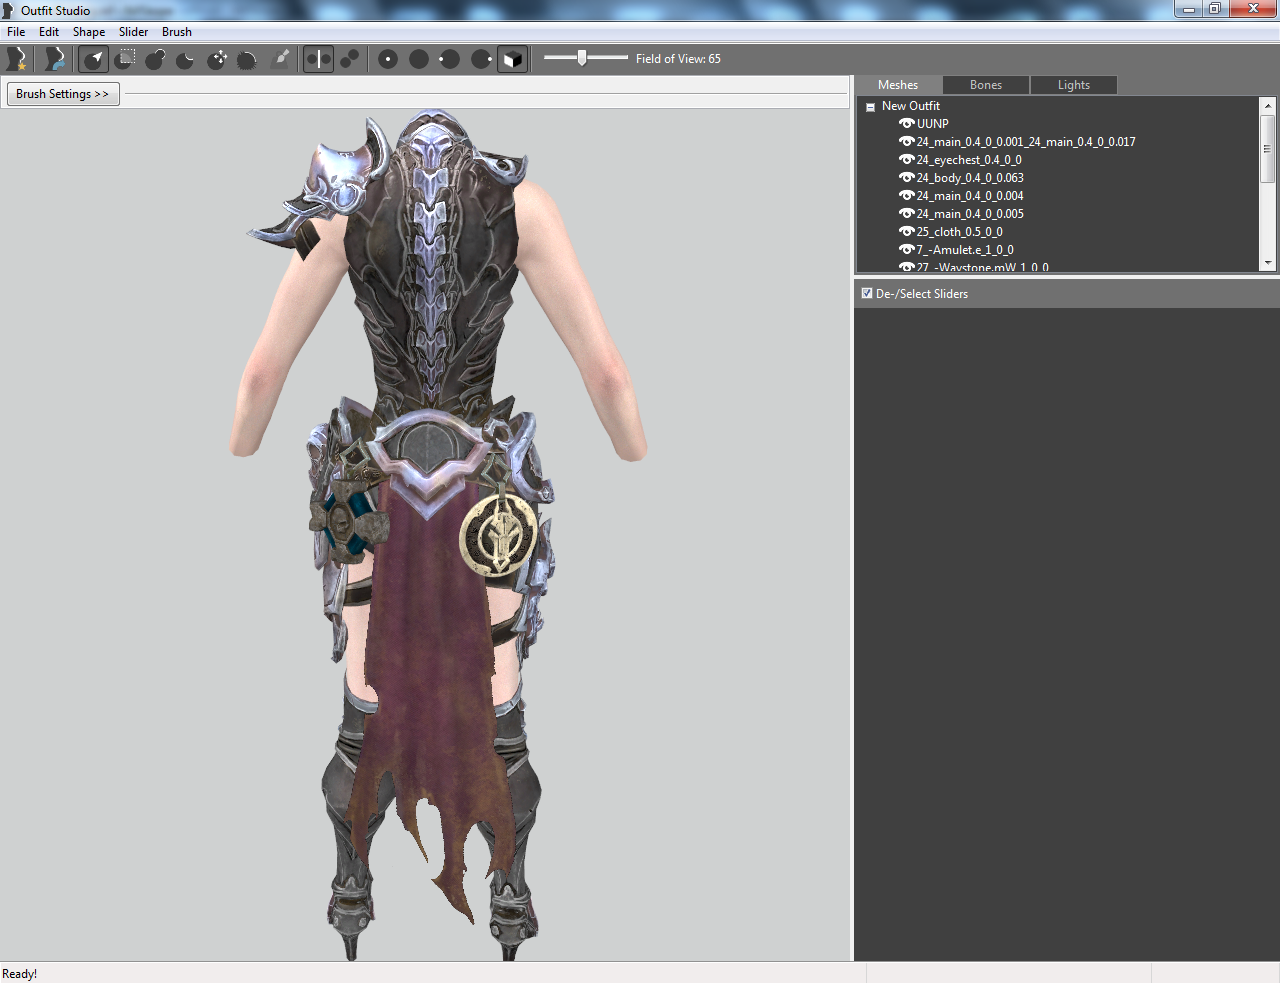Switch to front camera view icon
The image size is (1280, 984).
(388, 59)
